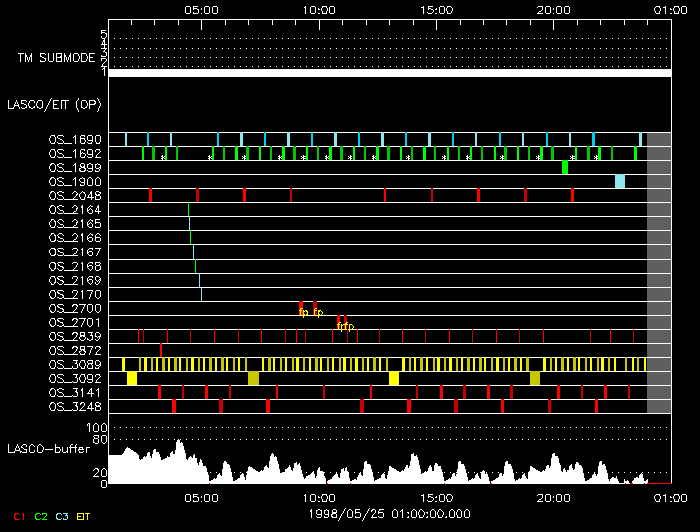The image size is (700, 532).
Task: Select the red C1 legend entry
Action: tap(19, 516)
